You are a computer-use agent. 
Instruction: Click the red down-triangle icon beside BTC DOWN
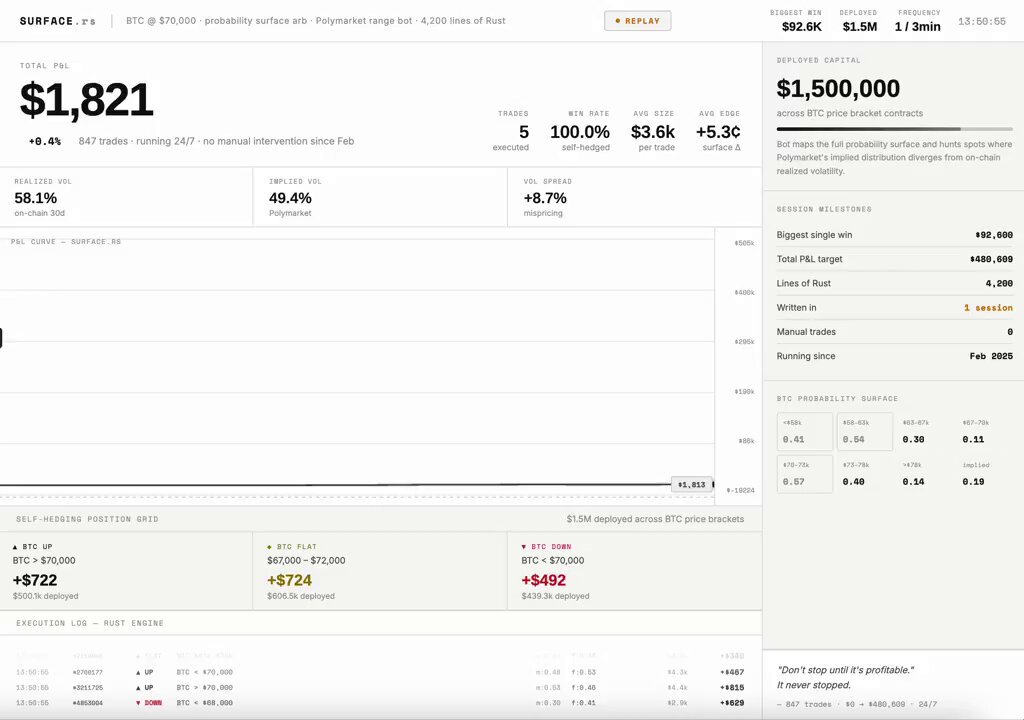click(524, 547)
